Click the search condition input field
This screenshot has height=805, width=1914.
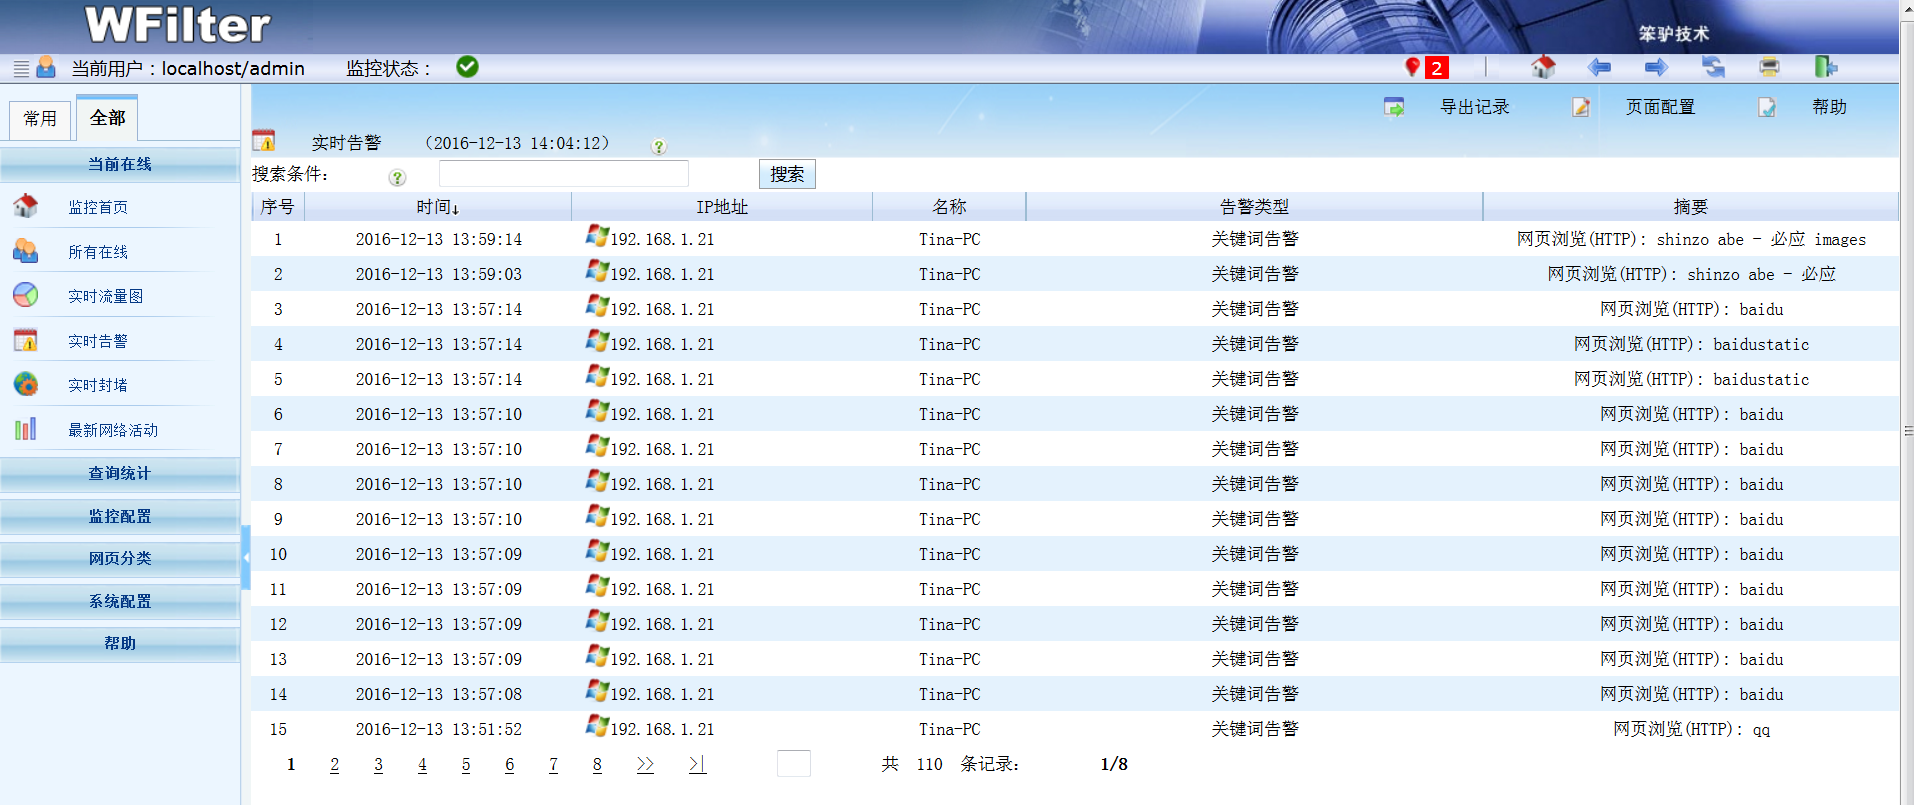click(563, 174)
